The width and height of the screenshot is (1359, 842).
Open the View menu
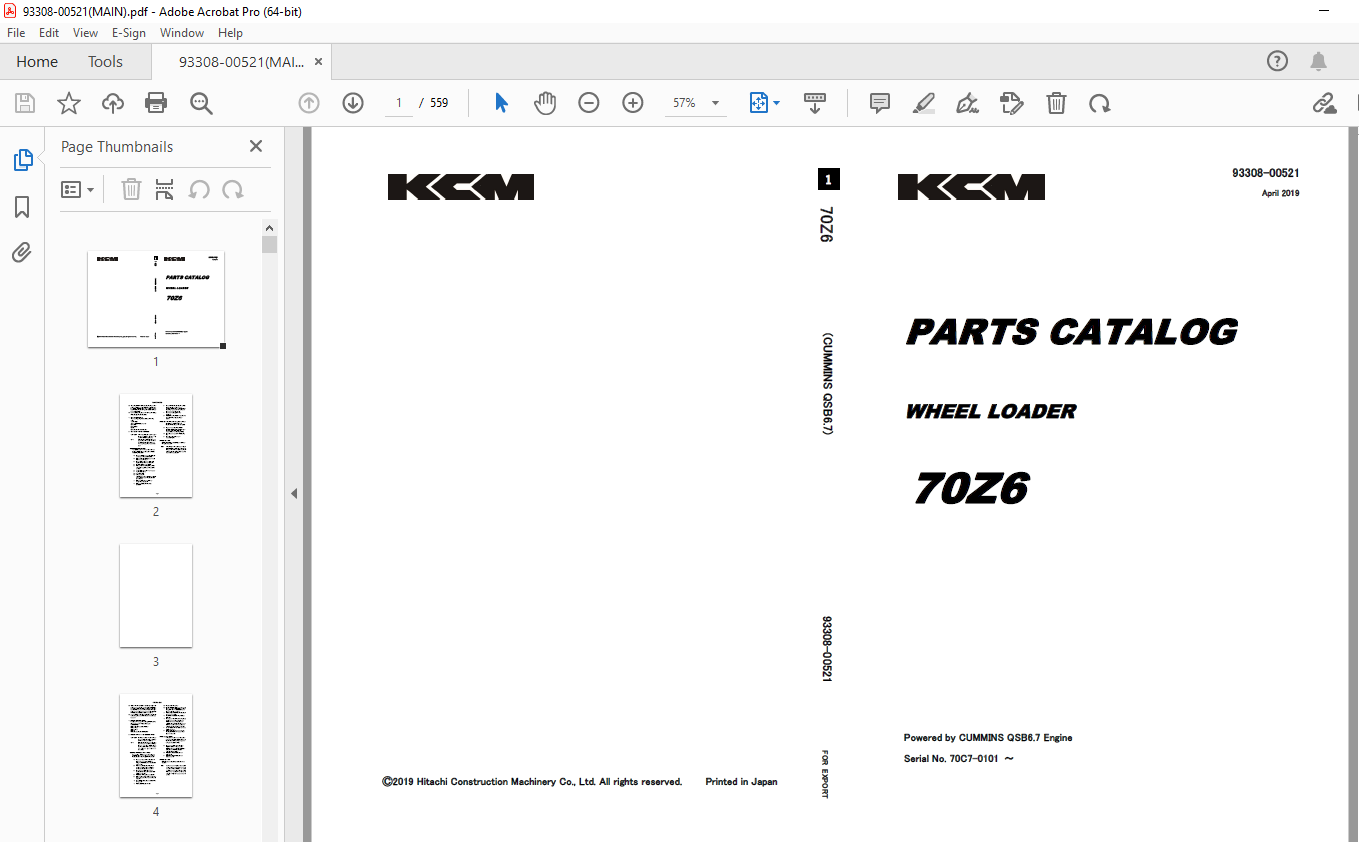[x=86, y=33]
